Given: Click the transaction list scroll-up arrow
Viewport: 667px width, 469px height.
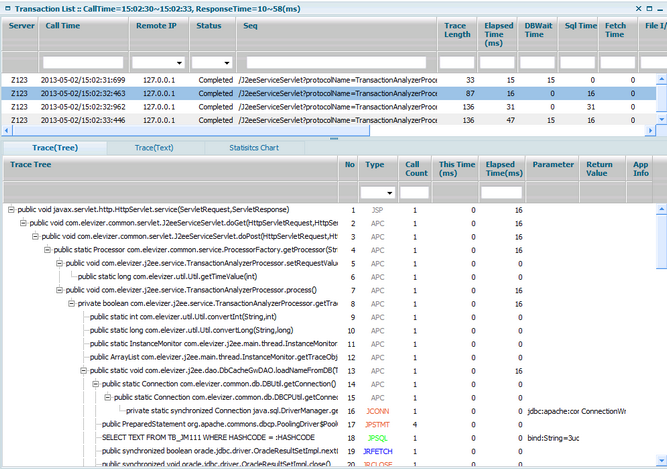Looking at the screenshot, I should pos(661,79).
